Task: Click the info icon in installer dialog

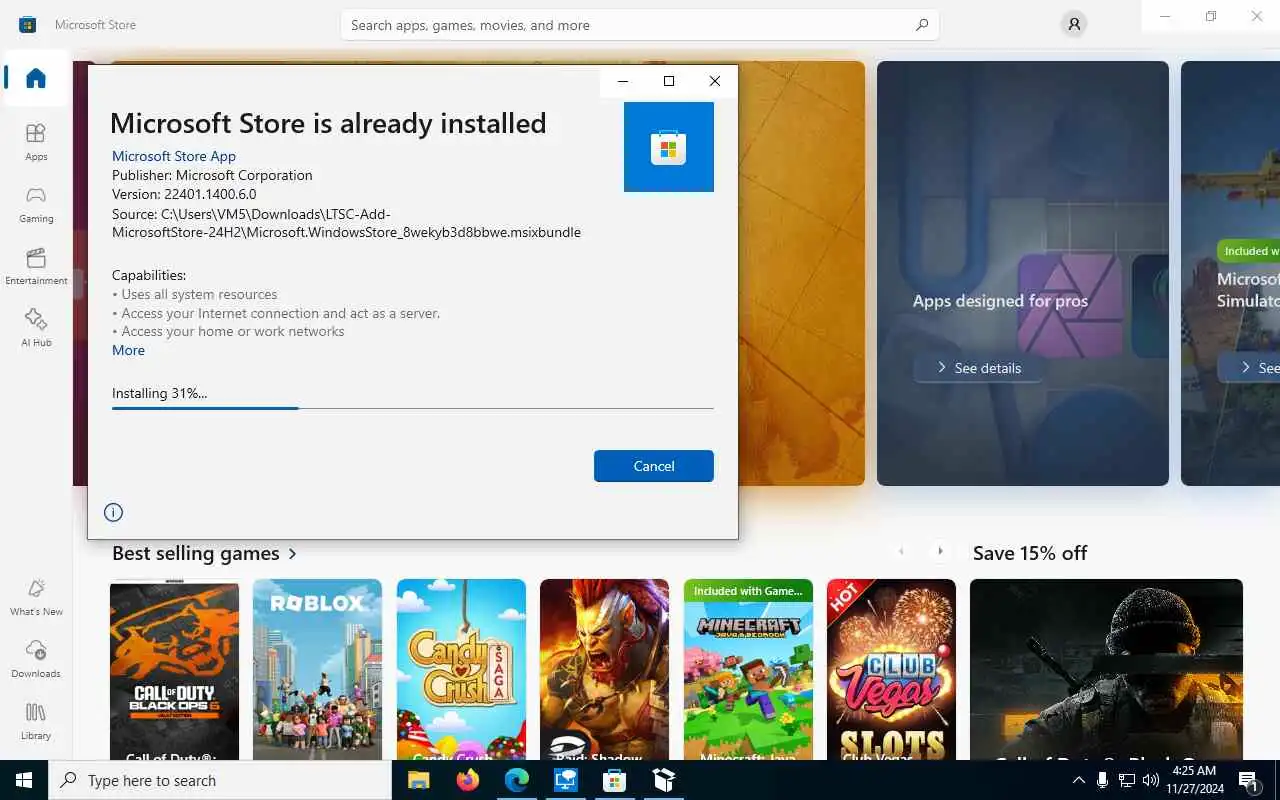Action: [113, 512]
